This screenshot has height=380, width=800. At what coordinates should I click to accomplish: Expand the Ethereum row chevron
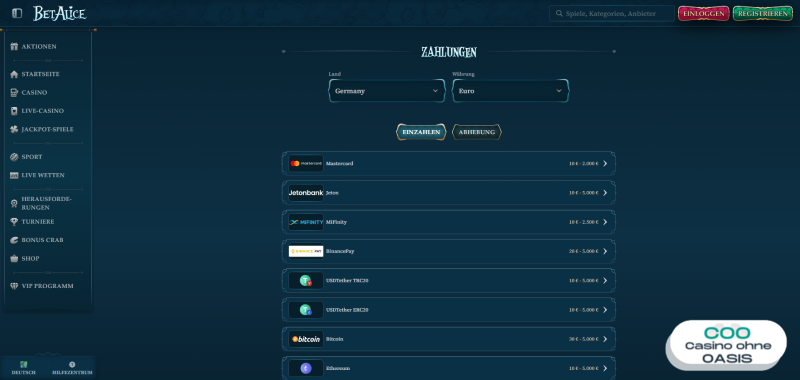605,368
